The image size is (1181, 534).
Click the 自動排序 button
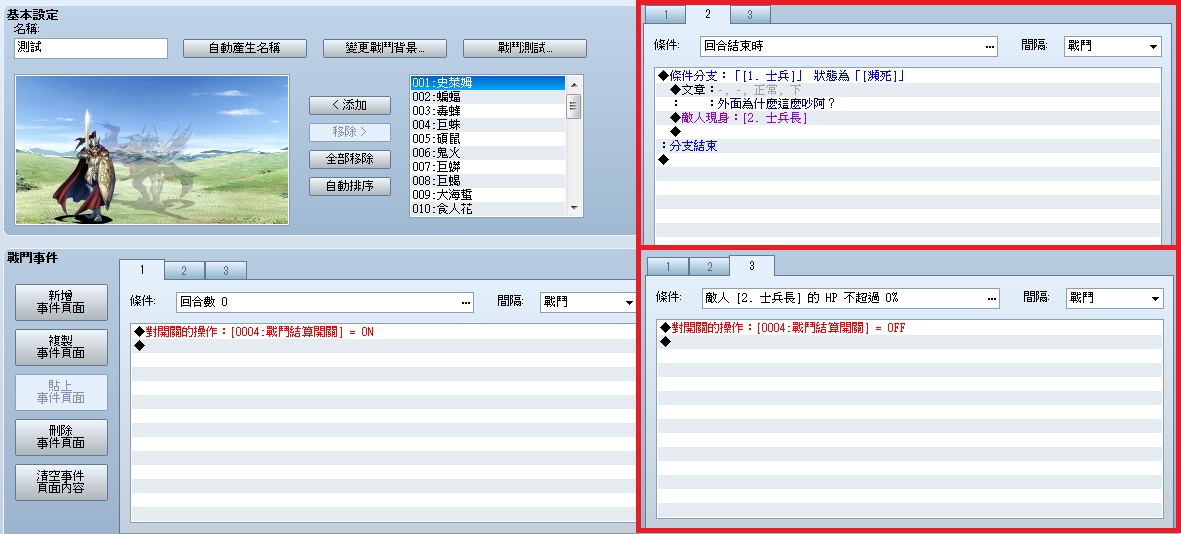click(x=350, y=186)
